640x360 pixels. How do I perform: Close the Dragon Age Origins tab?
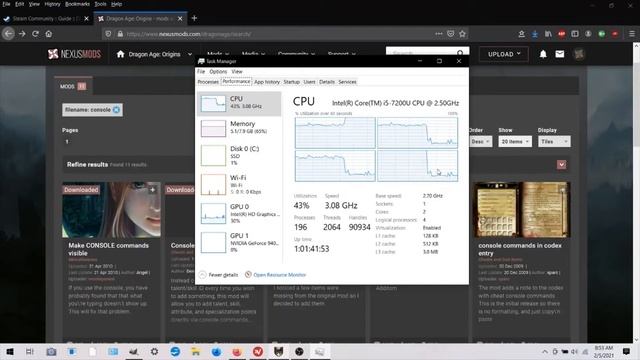point(180,18)
